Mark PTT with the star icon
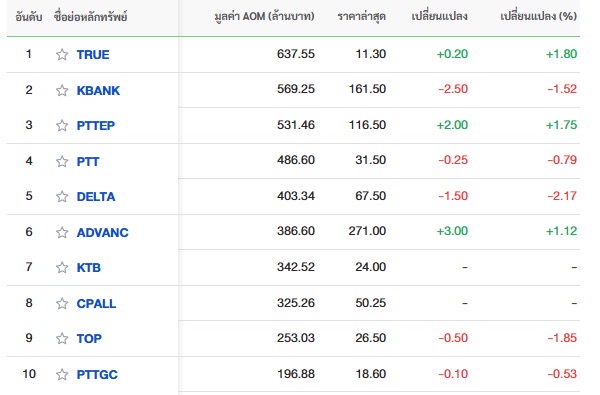 click(x=62, y=162)
